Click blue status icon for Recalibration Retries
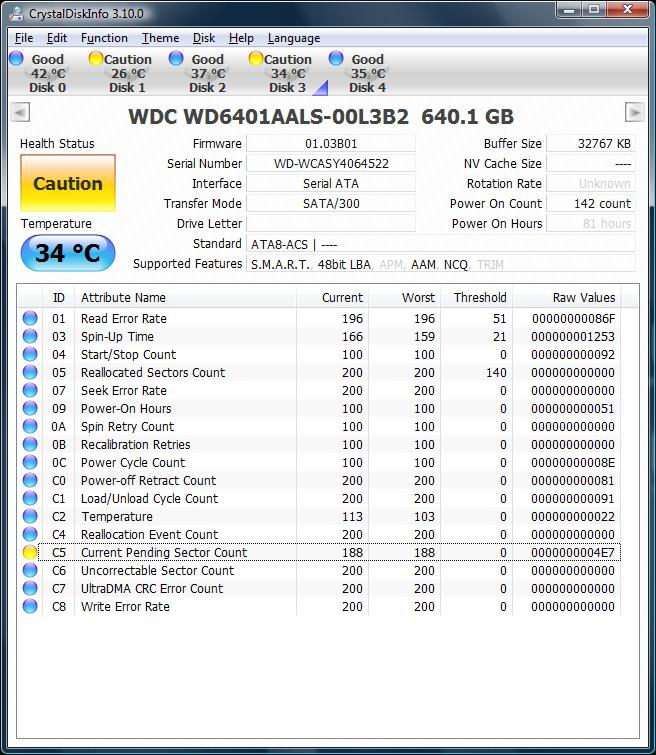Image resolution: width=656 pixels, height=755 pixels. (x=30, y=444)
